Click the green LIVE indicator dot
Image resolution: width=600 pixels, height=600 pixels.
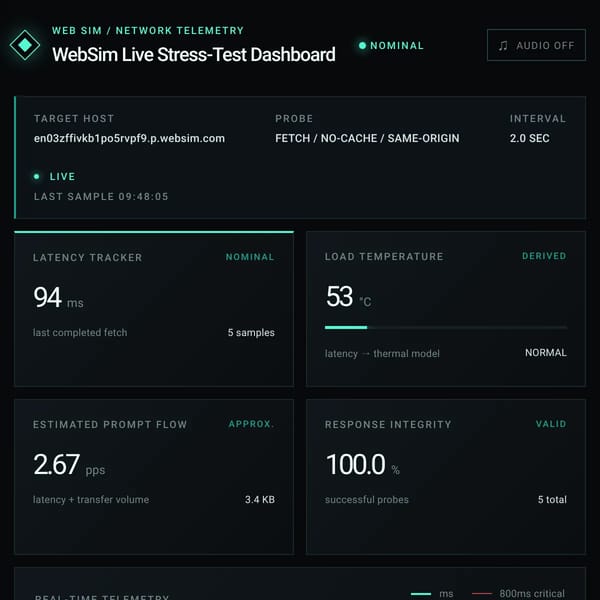click(37, 176)
